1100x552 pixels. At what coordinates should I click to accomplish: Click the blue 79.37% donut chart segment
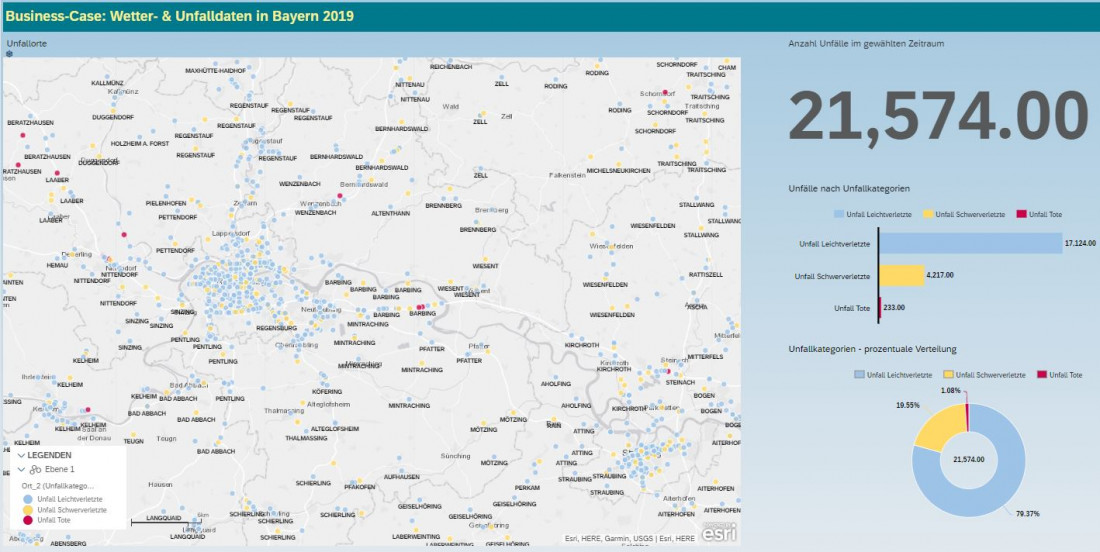click(990, 490)
